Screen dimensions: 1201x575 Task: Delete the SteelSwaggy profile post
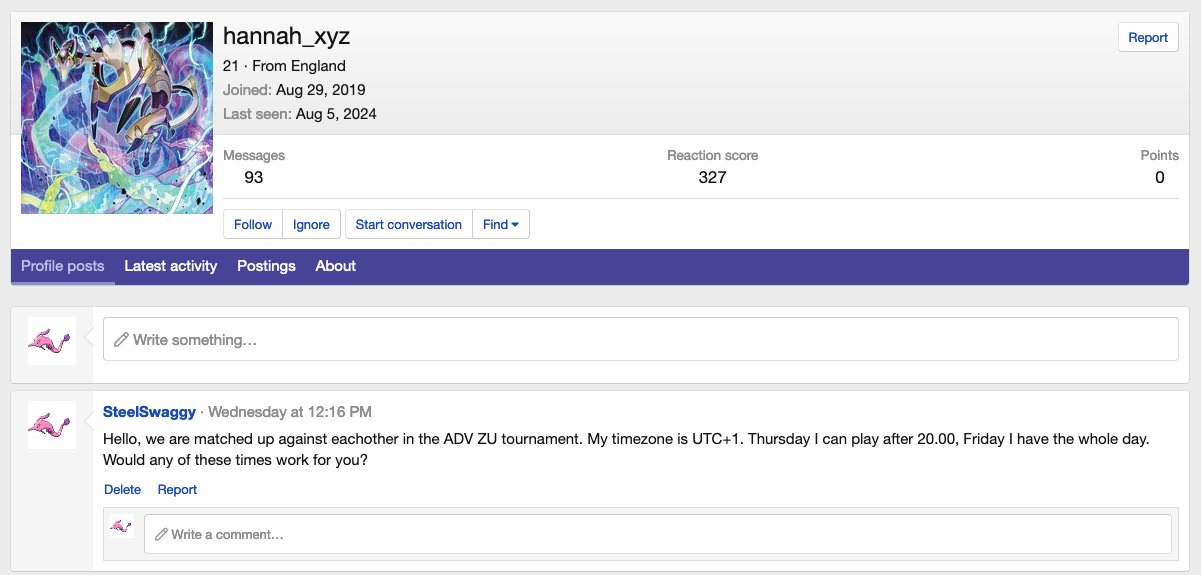[x=122, y=490]
